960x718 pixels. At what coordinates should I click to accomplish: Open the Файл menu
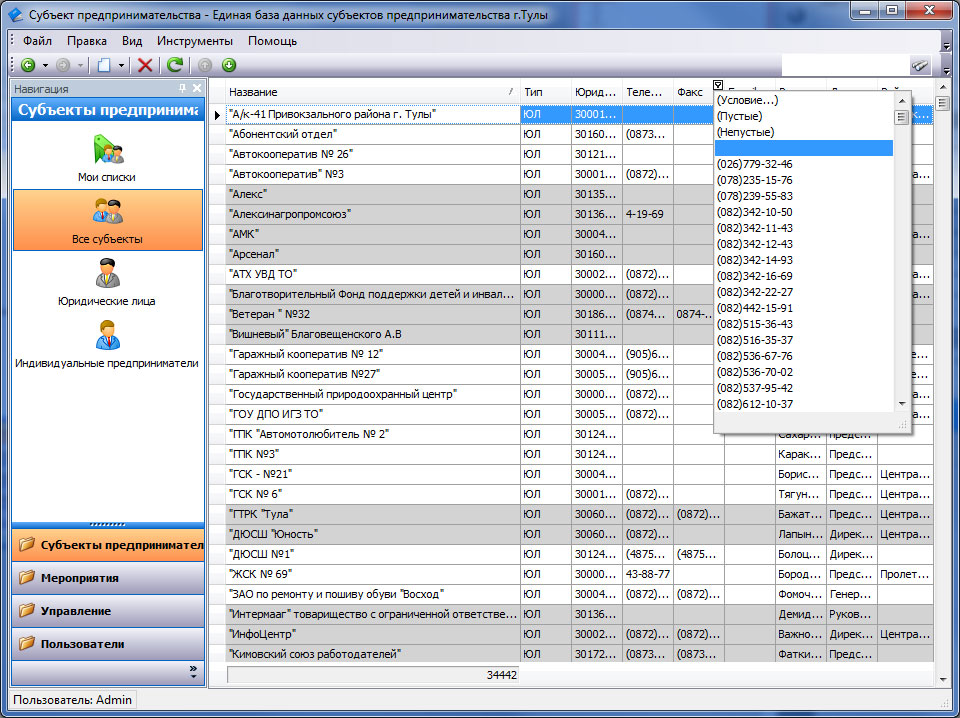(x=37, y=41)
